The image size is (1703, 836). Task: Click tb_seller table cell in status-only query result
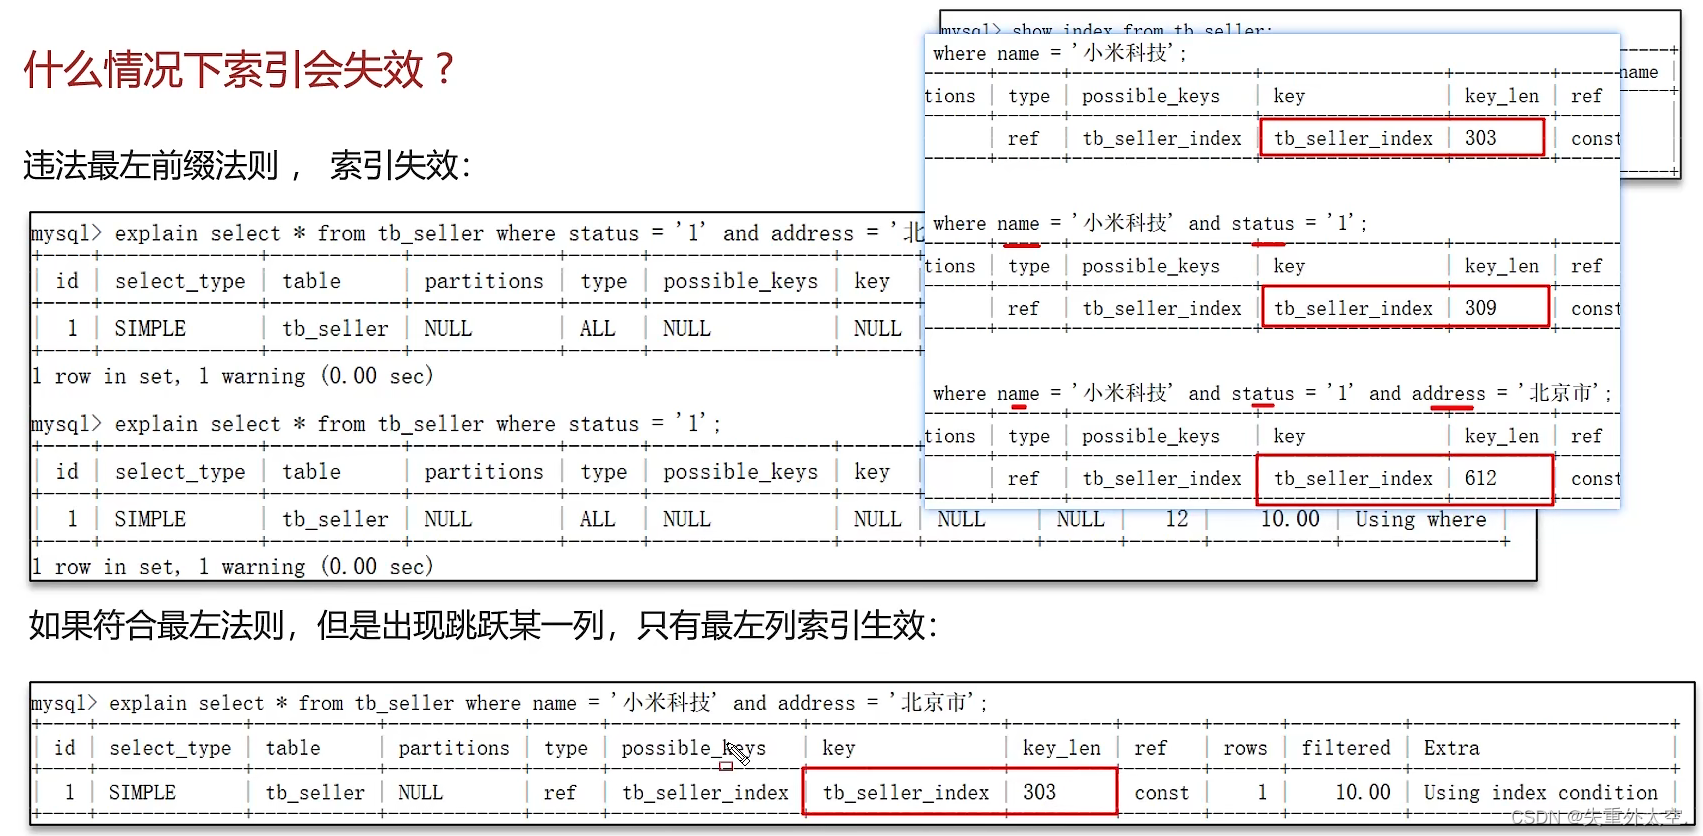click(335, 519)
